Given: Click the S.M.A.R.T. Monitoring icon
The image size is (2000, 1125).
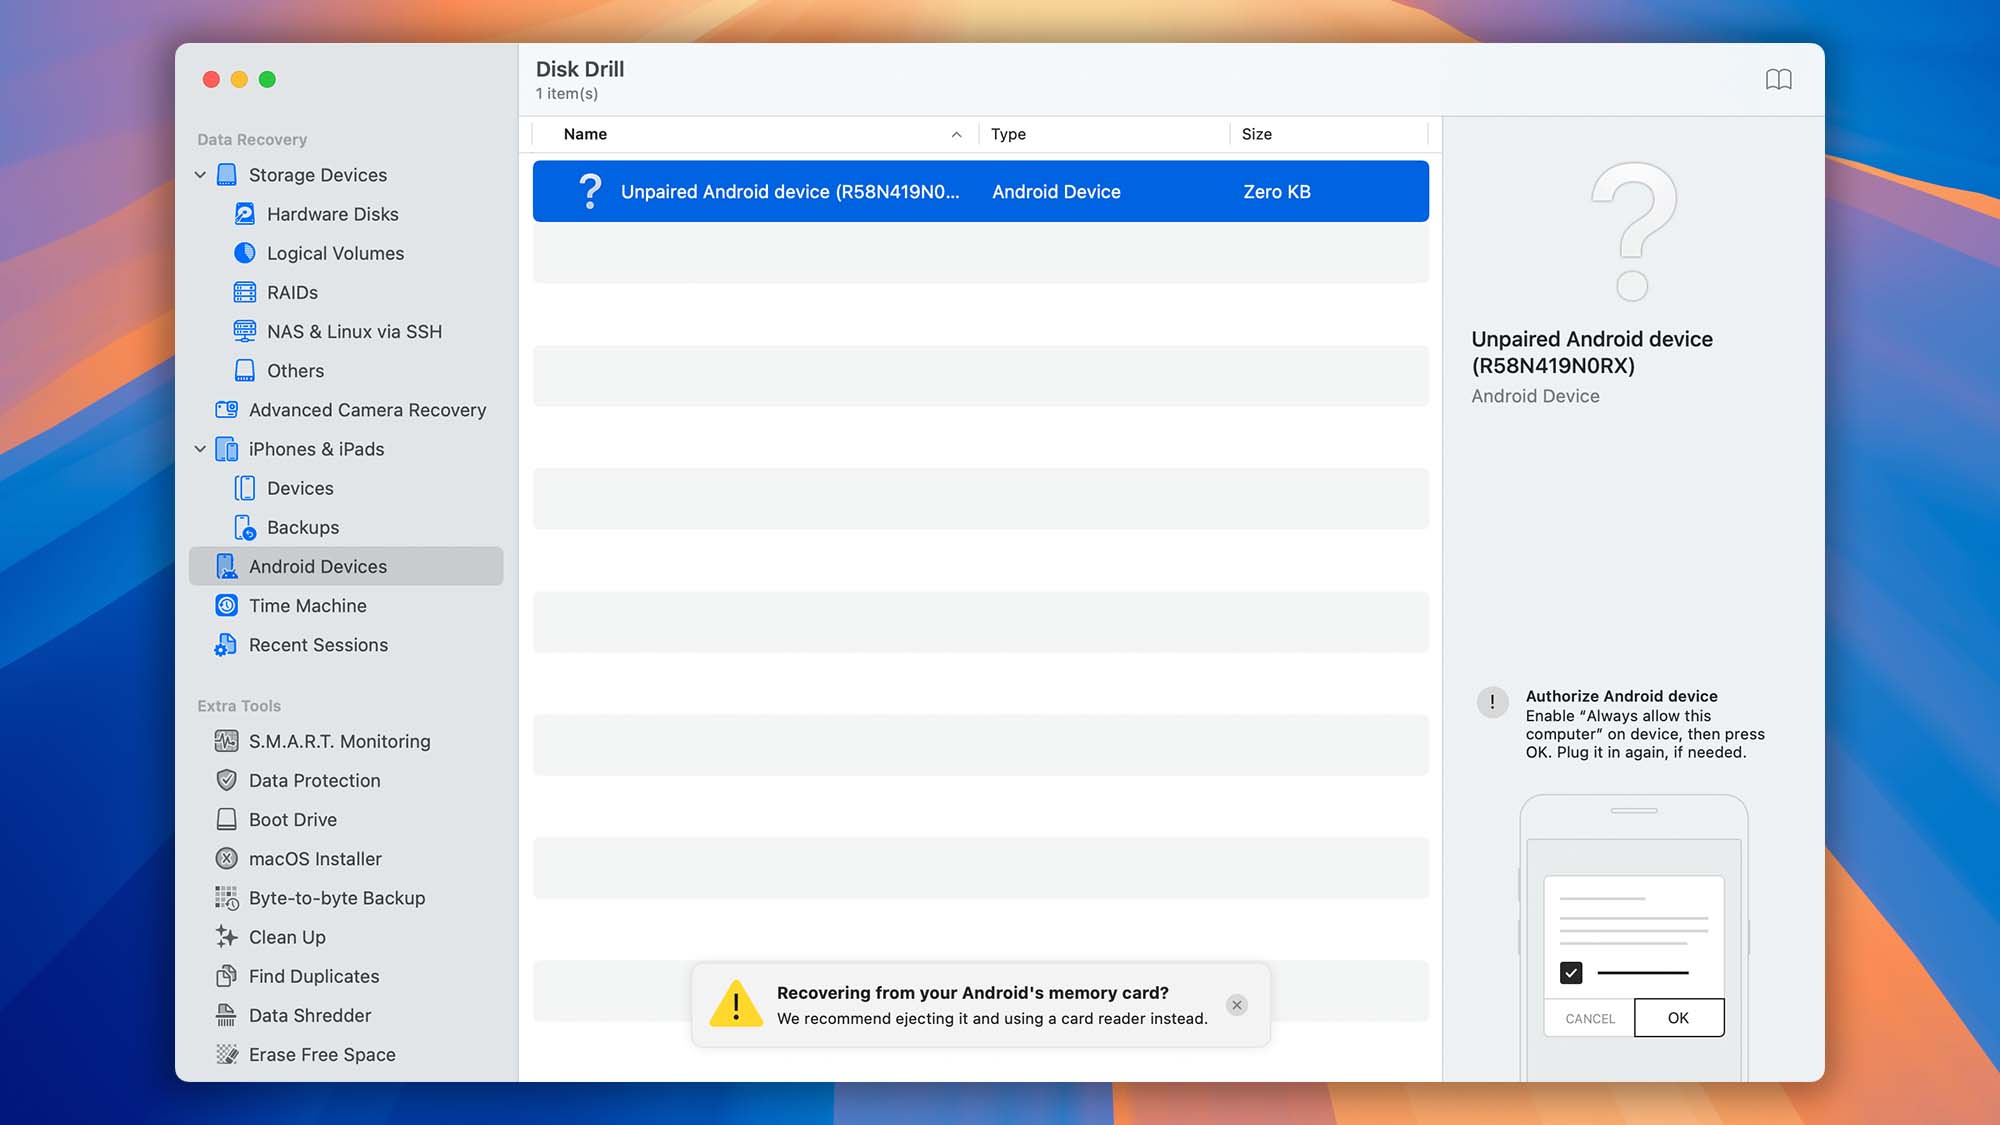Looking at the screenshot, I should click(x=227, y=741).
